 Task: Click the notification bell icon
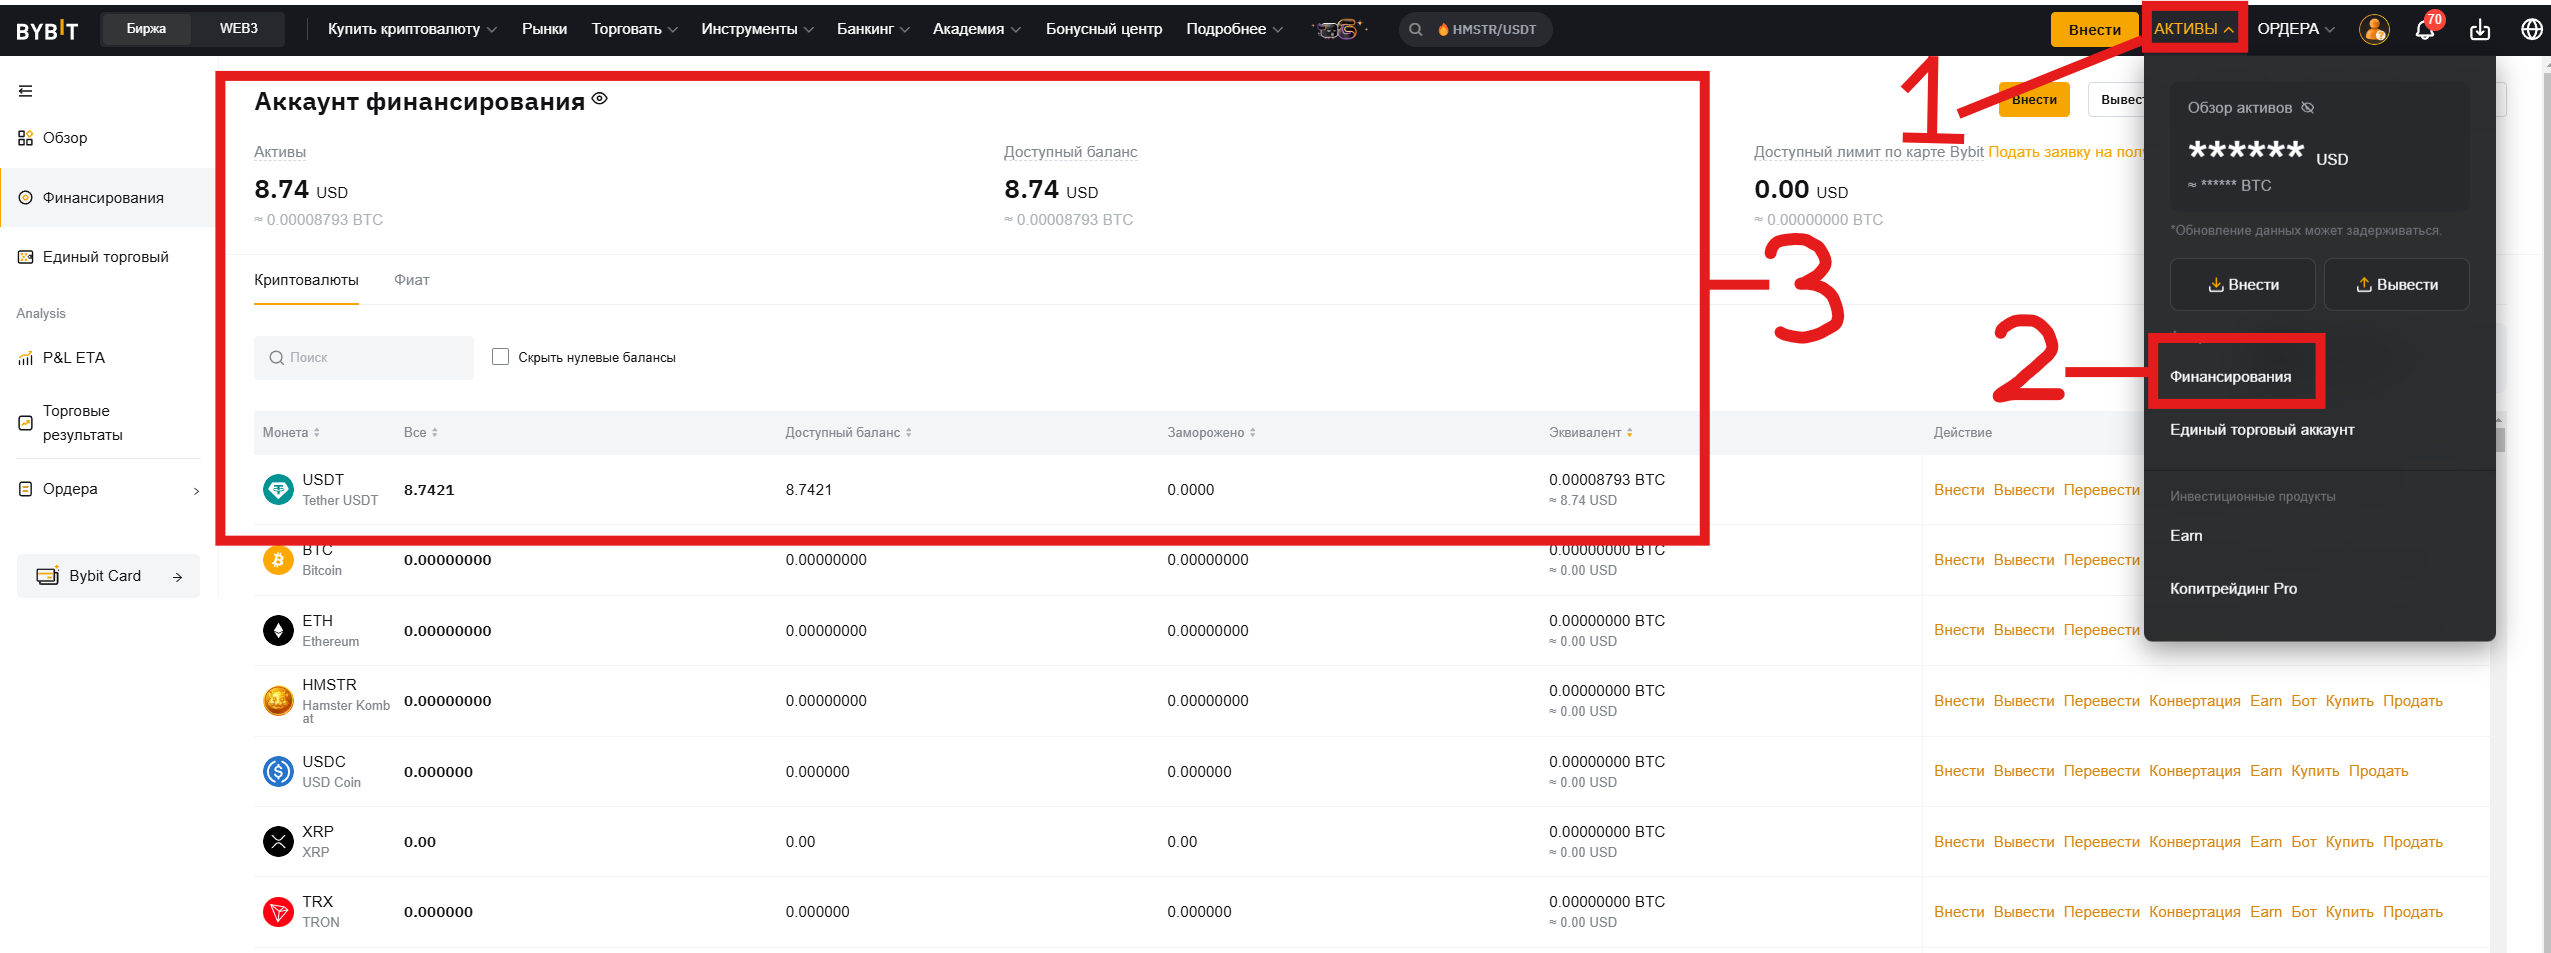pyautogui.click(x=2424, y=30)
